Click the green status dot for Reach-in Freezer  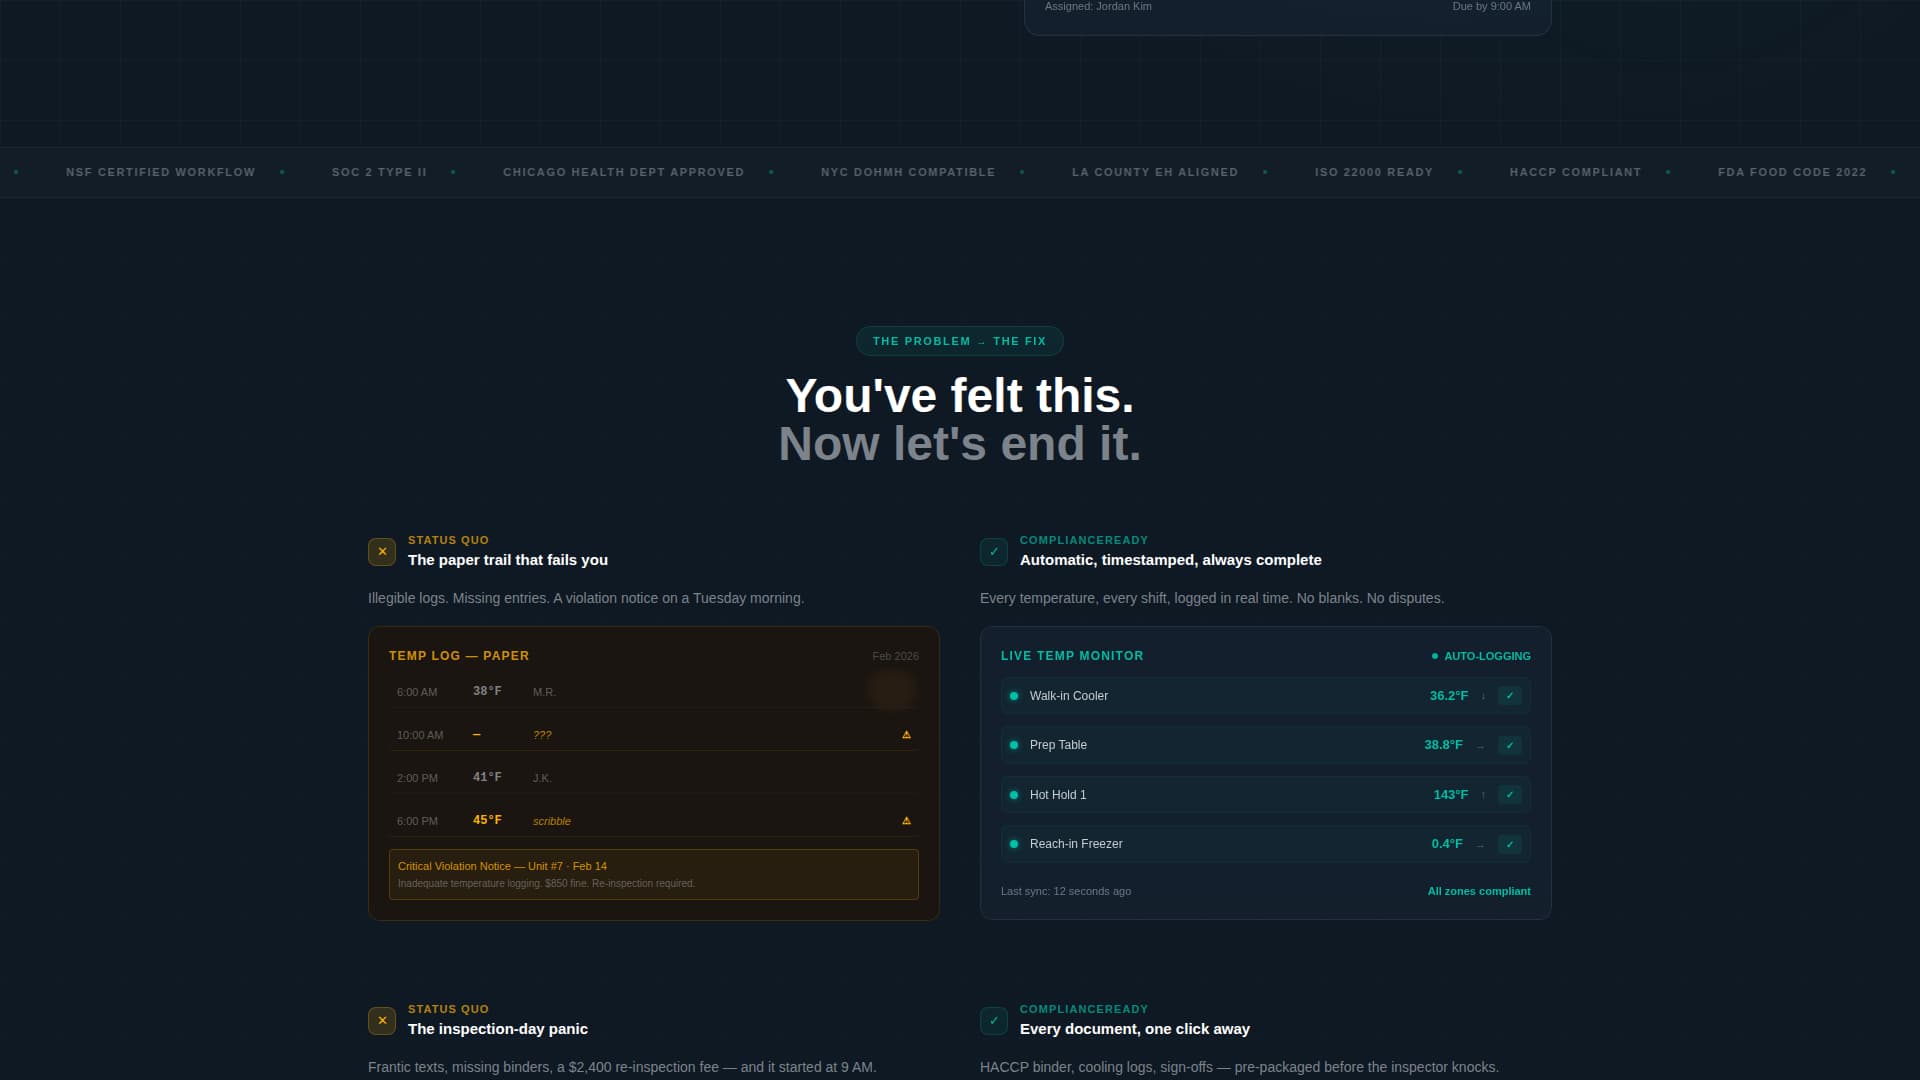point(1014,844)
